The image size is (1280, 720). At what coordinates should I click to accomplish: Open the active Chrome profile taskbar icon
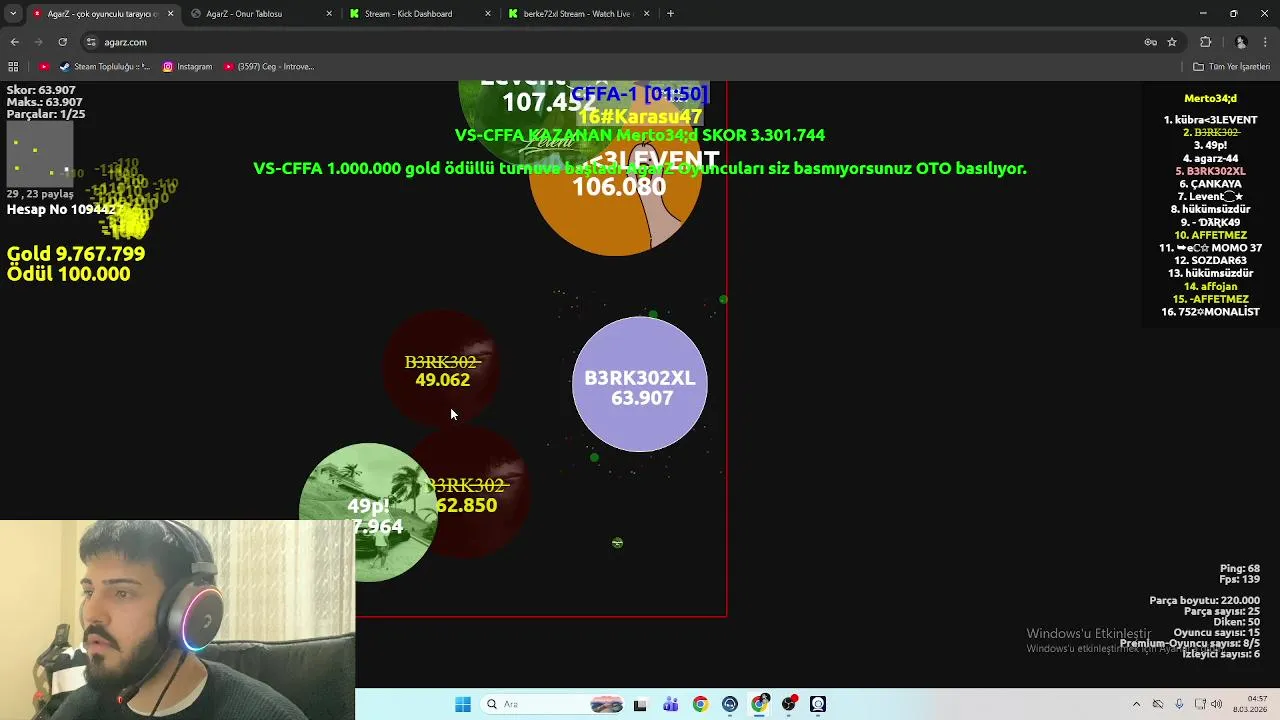point(760,704)
